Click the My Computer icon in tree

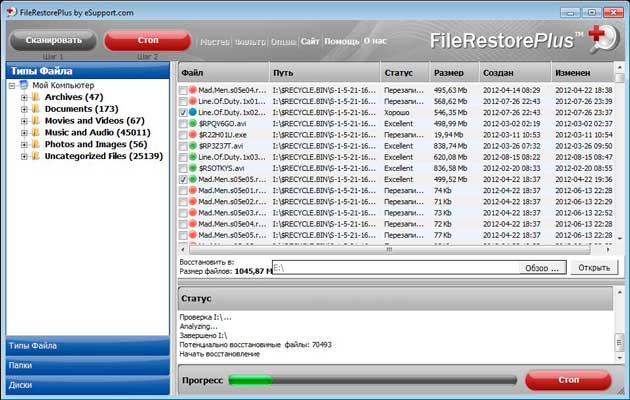point(24,85)
